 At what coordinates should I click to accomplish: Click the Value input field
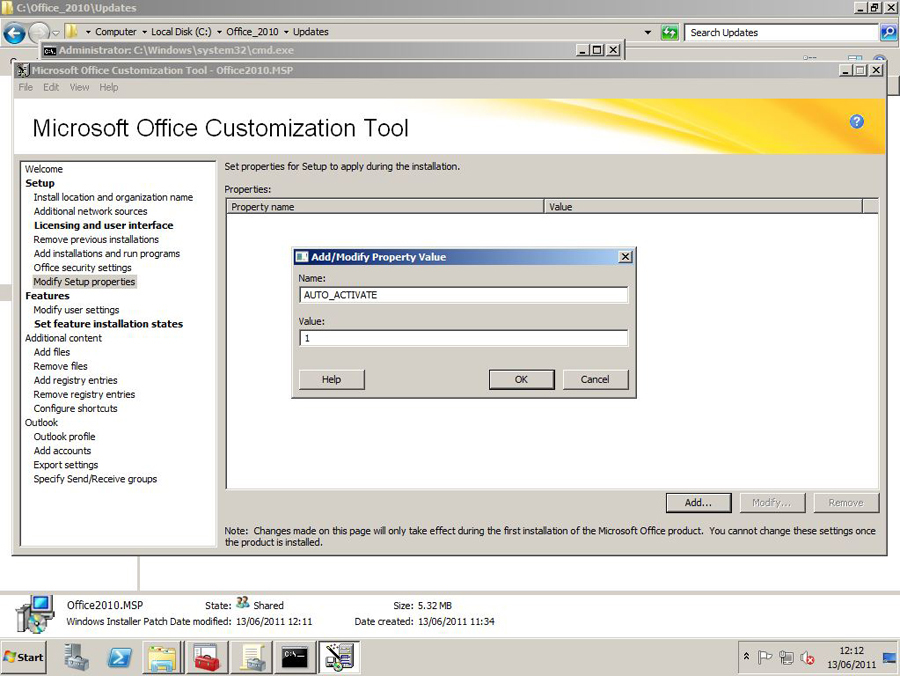(463, 338)
